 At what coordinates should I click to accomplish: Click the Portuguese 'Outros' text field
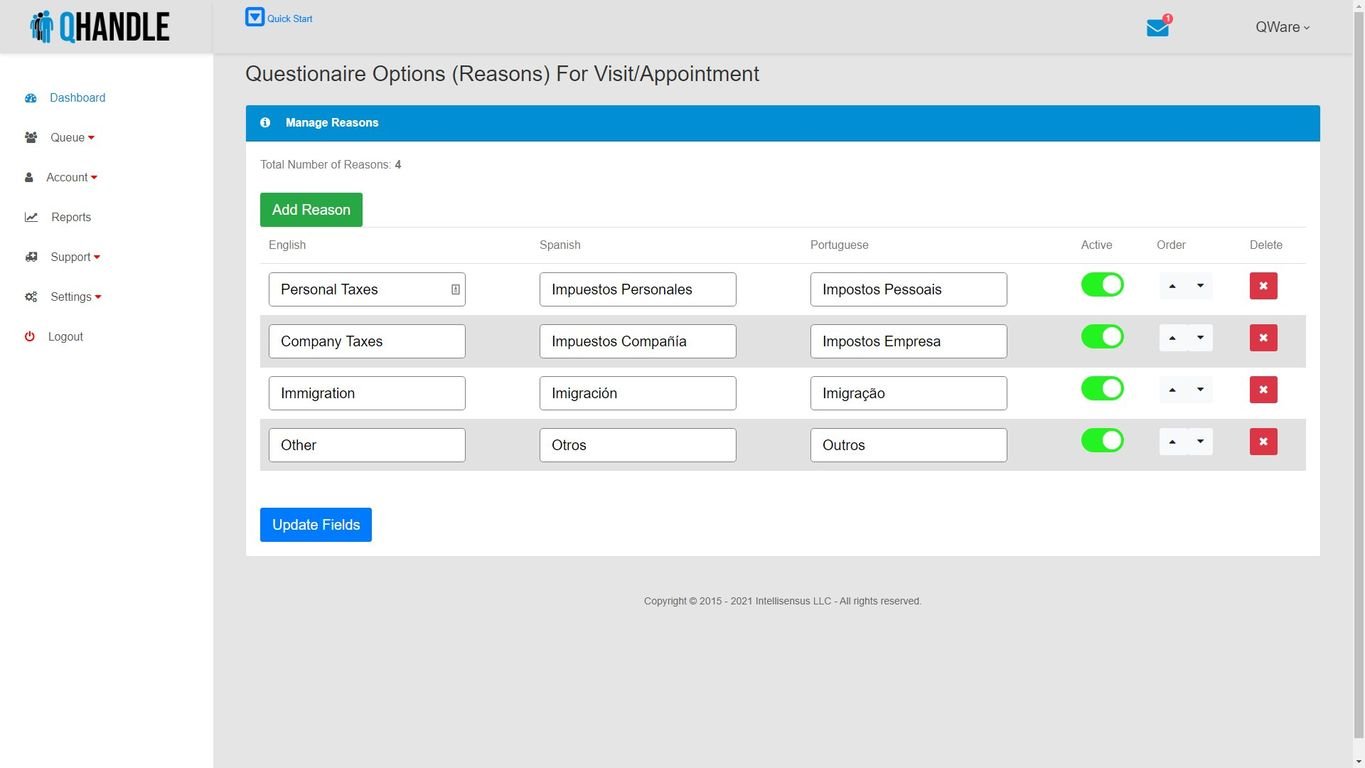tap(908, 446)
